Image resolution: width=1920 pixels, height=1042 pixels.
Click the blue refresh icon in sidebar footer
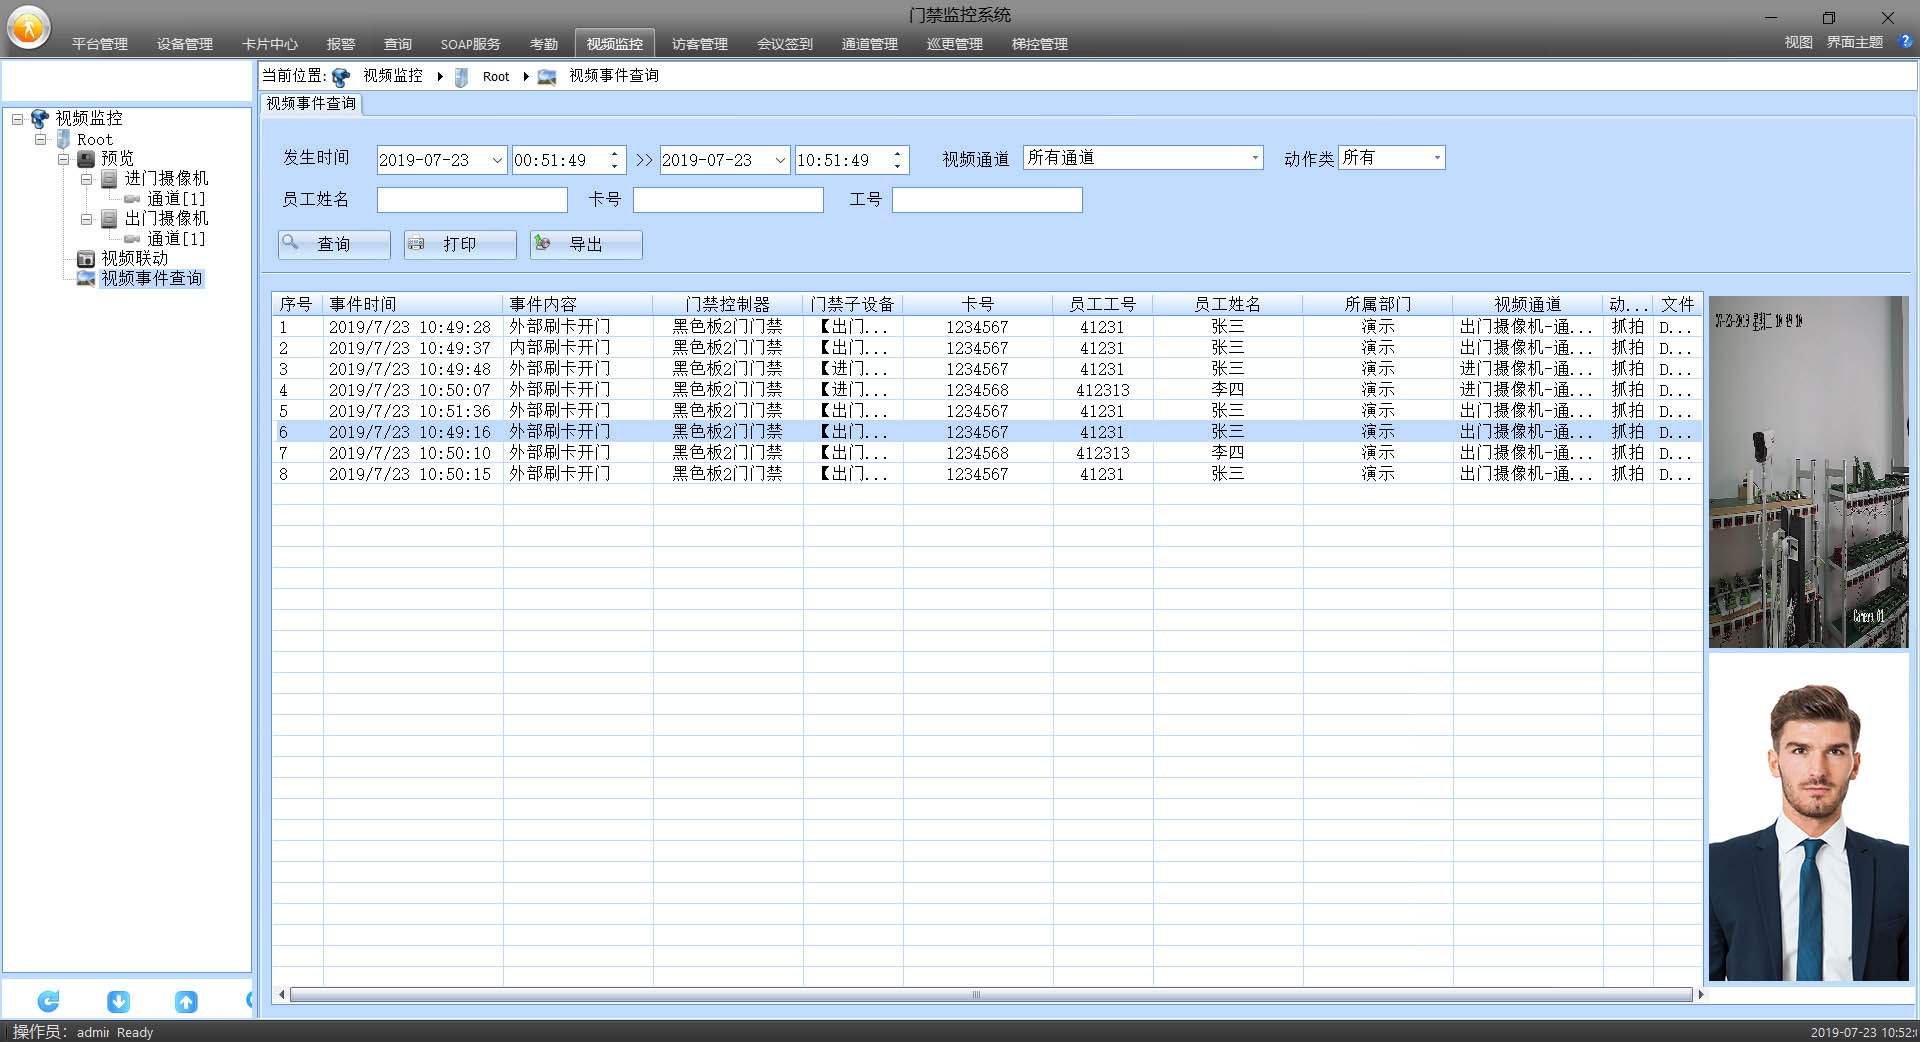pos(48,1000)
